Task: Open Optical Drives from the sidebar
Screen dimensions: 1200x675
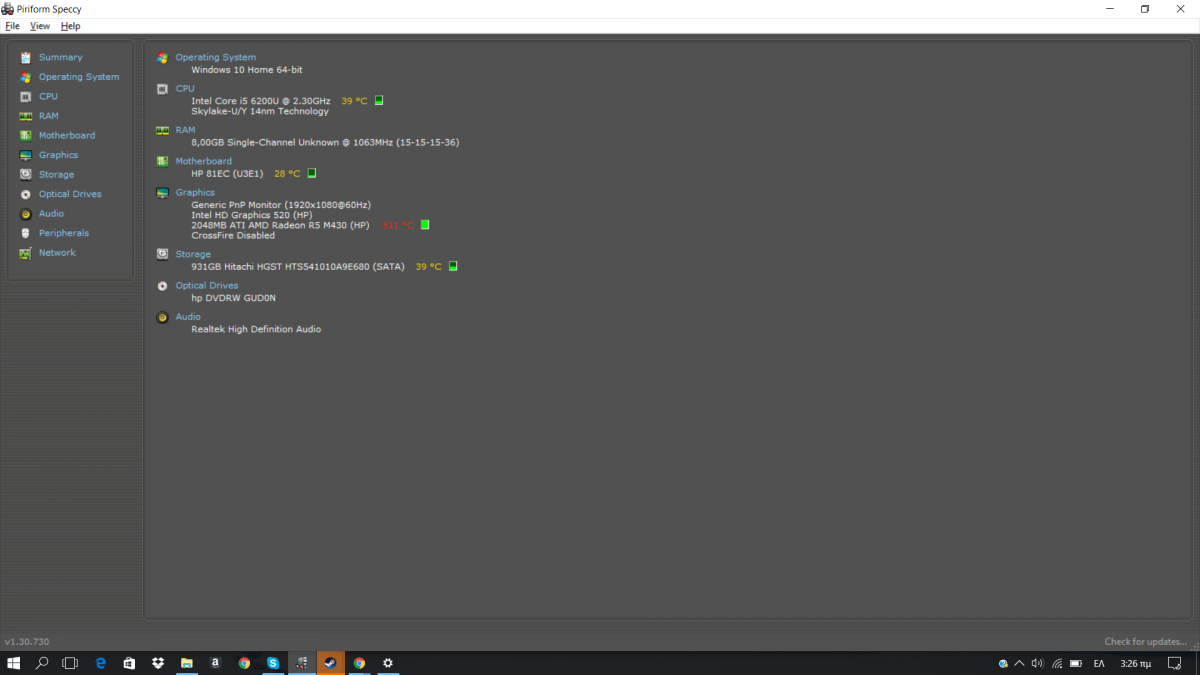Action: [x=70, y=194]
